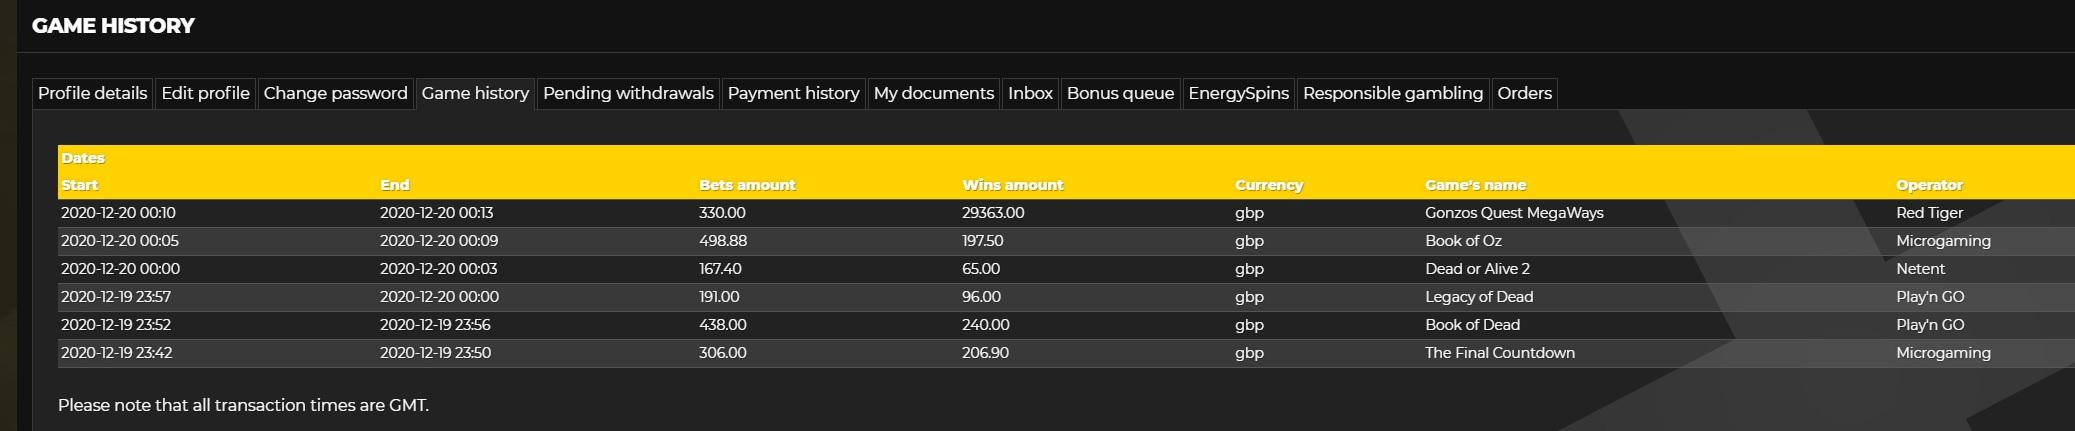
Task: Click end time 2020-12-20 00:09
Action: click(x=439, y=241)
